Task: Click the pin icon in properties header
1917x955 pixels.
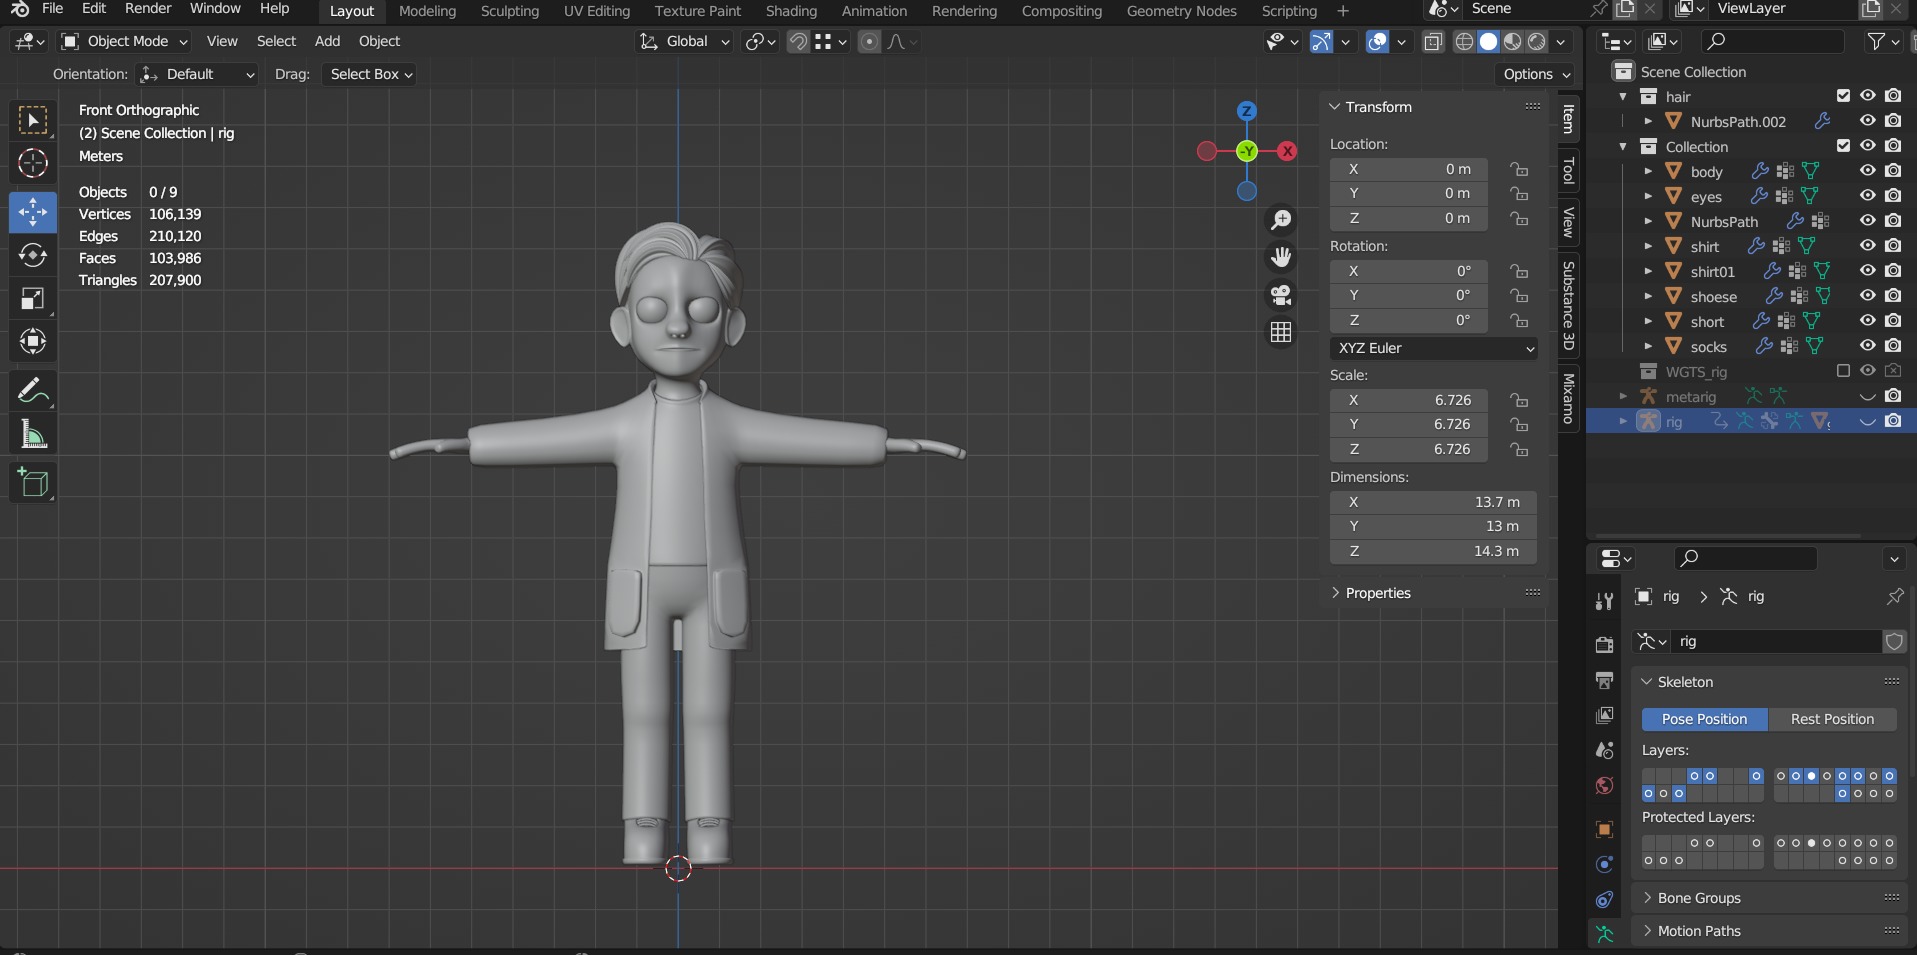Action: (x=1895, y=596)
